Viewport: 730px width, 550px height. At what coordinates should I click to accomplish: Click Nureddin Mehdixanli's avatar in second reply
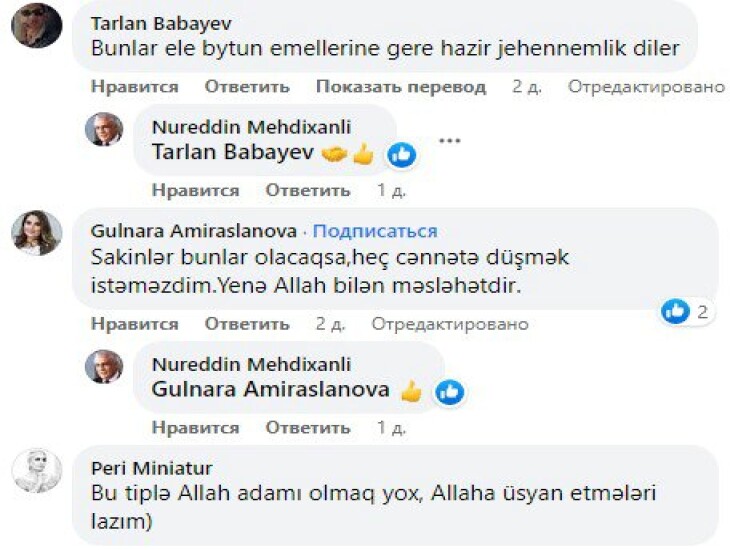point(104,366)
